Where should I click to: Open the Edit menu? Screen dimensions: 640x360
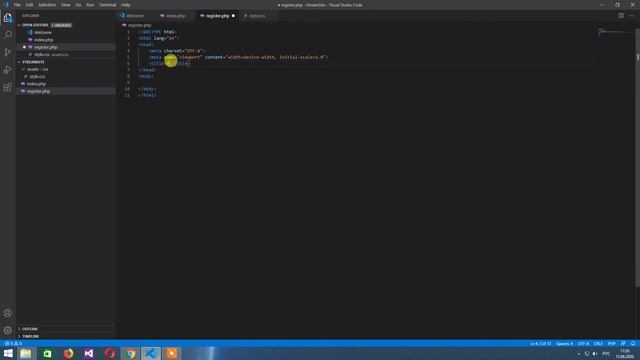[29, 5]
